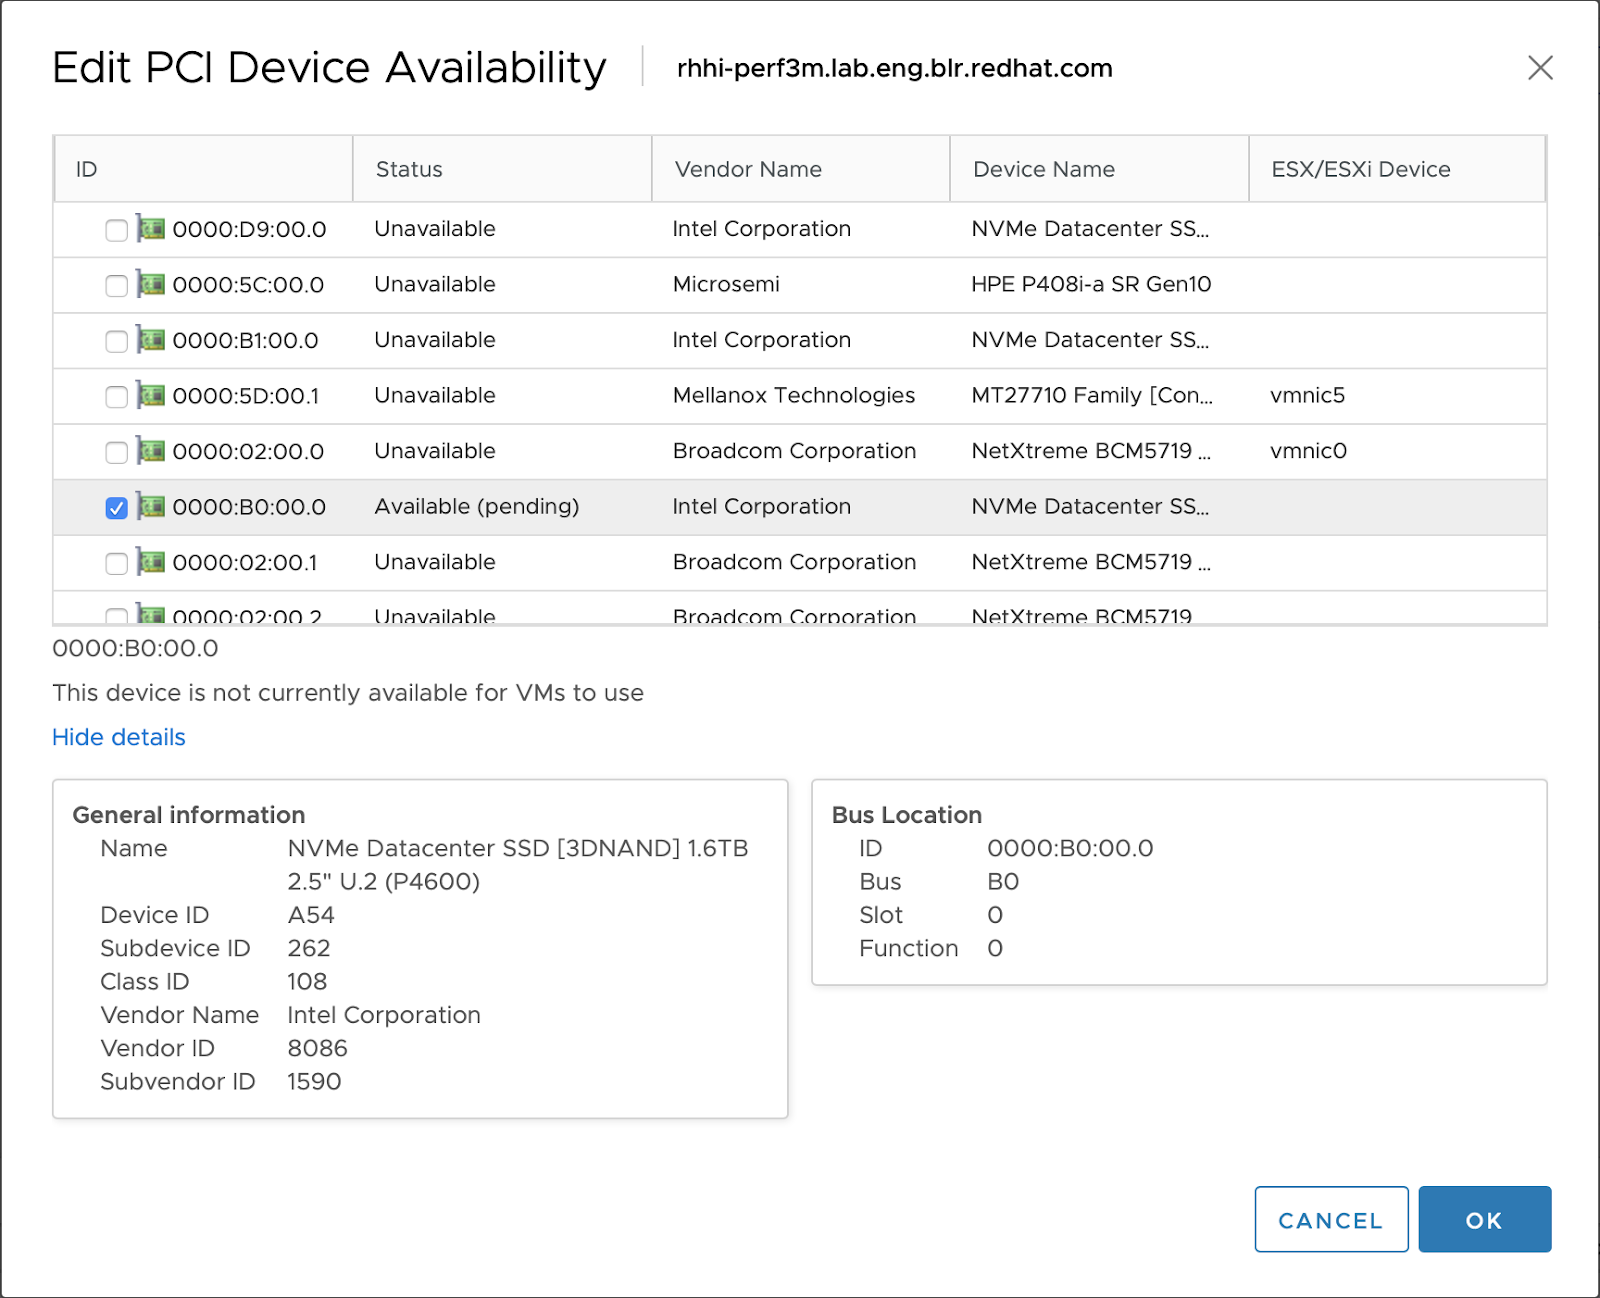Click the device icon next to 0000:02:00.1
The image size is (1600, 1298).
(x=152, y=562)
